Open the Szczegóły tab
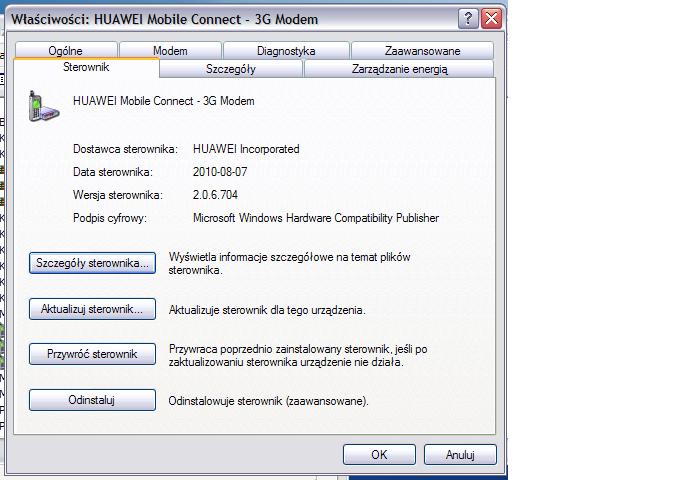The image size is (683, 480). coord(231,69)
